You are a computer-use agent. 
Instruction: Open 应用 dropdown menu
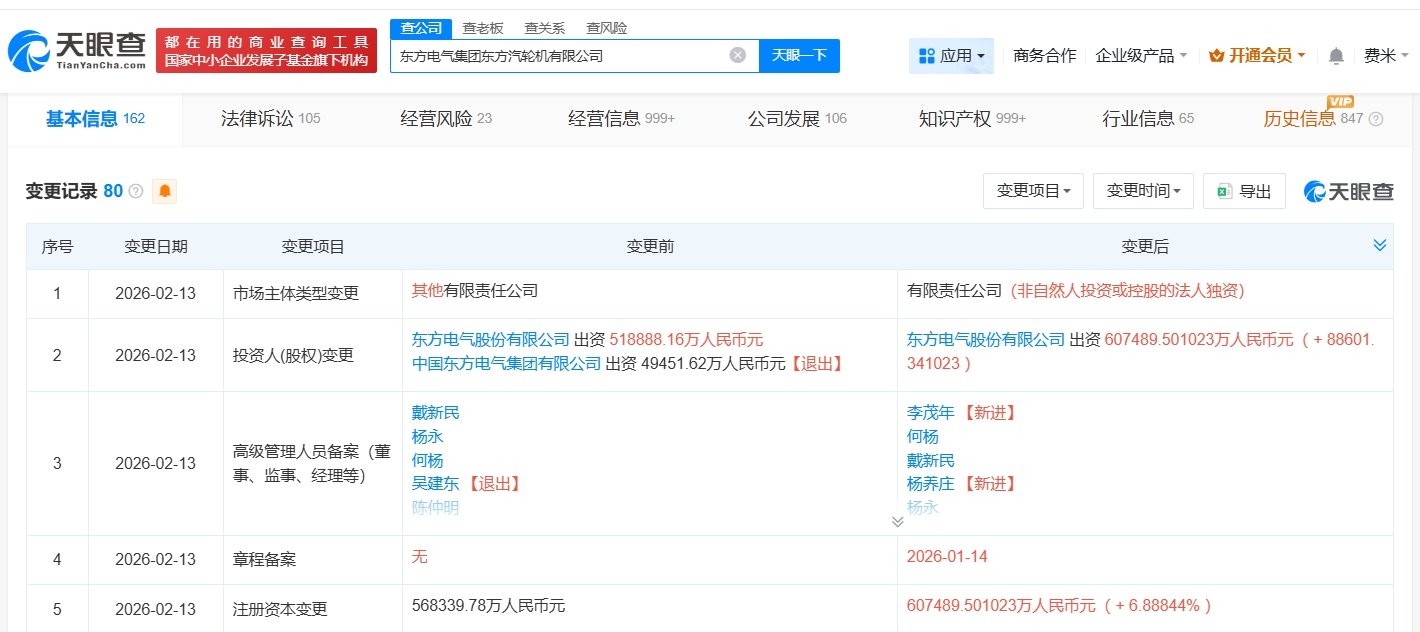pos(951,56)
